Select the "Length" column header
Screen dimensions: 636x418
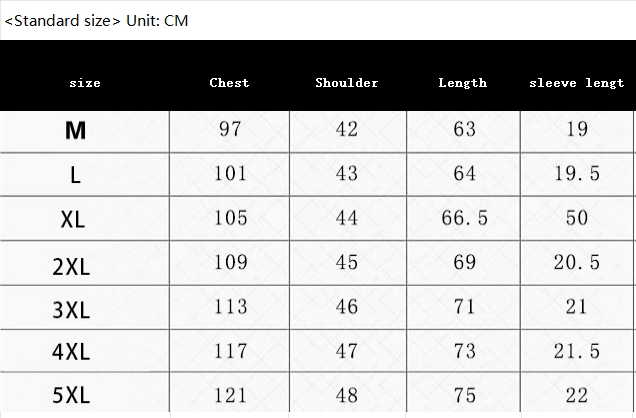tap(462, 83)
